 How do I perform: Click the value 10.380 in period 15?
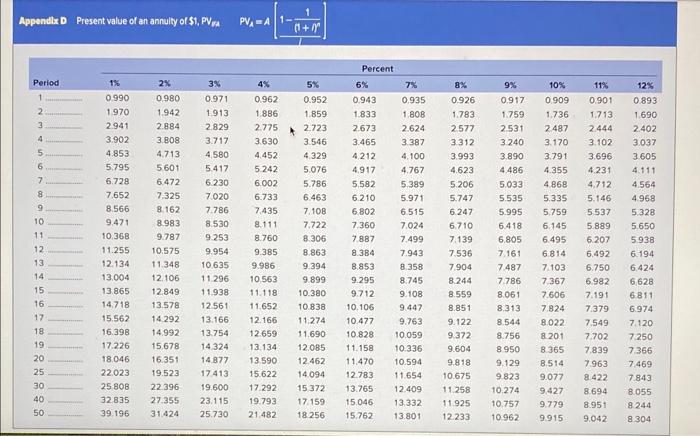click(x=312, y=293)
